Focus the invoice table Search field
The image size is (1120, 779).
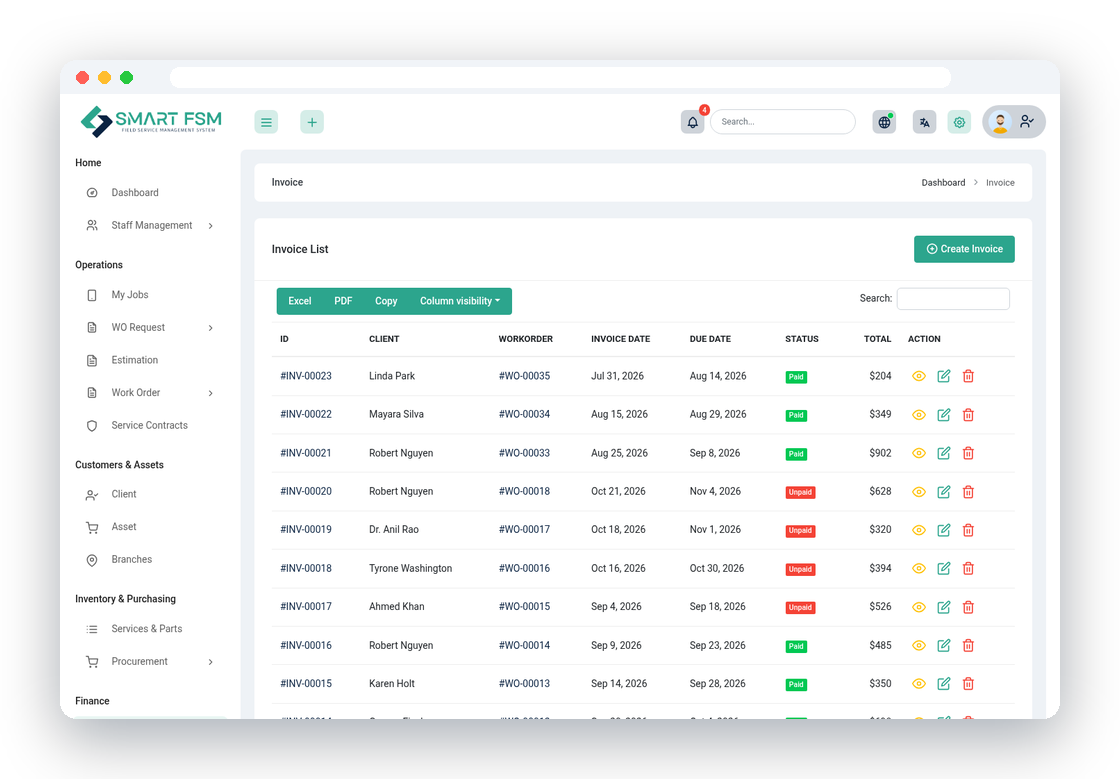(953, 298)
